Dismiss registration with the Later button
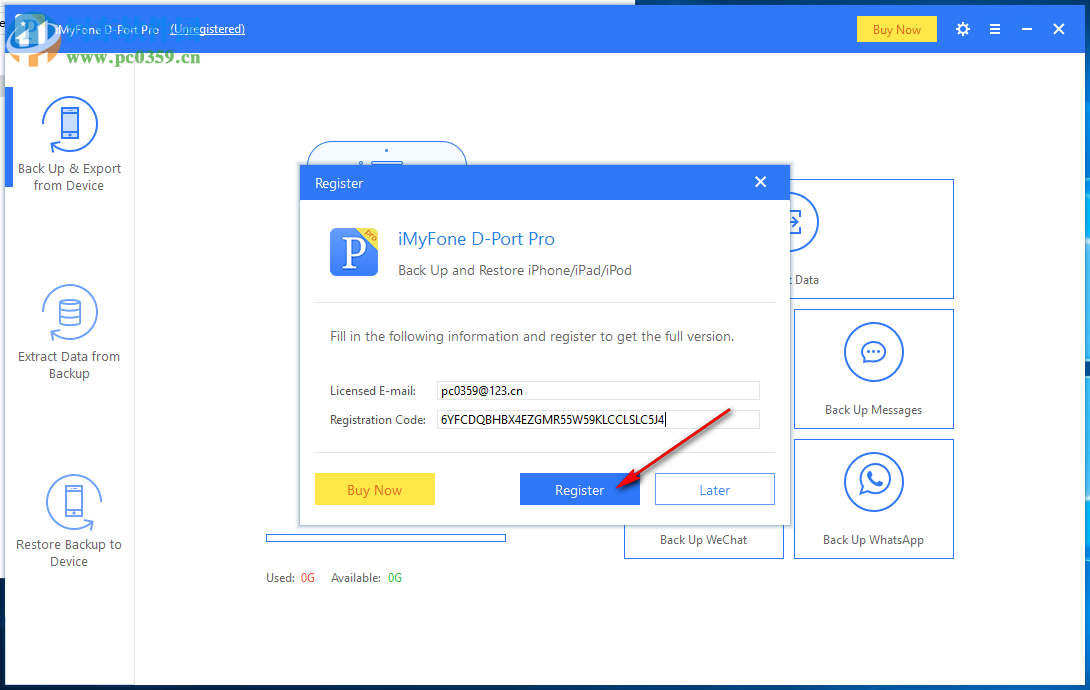The image size is (1090, 690). (x=714, y=489)
